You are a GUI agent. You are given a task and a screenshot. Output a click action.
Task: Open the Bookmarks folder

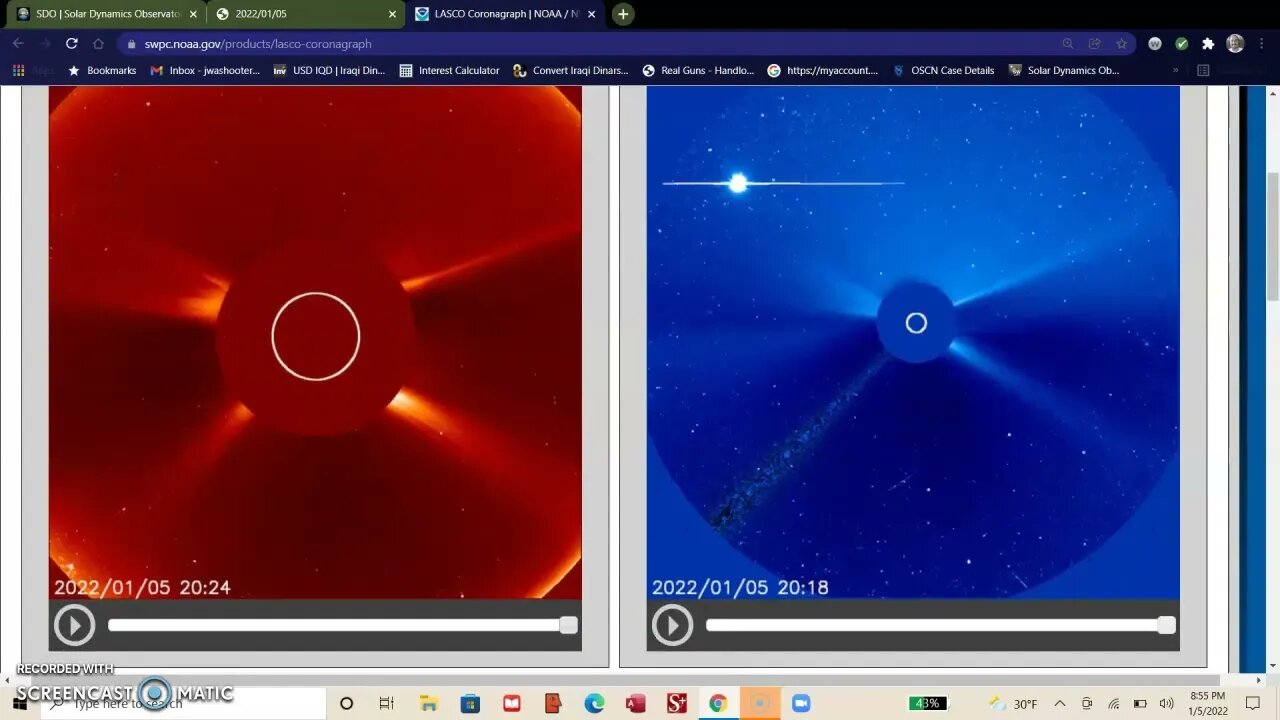tap(102, 71)
